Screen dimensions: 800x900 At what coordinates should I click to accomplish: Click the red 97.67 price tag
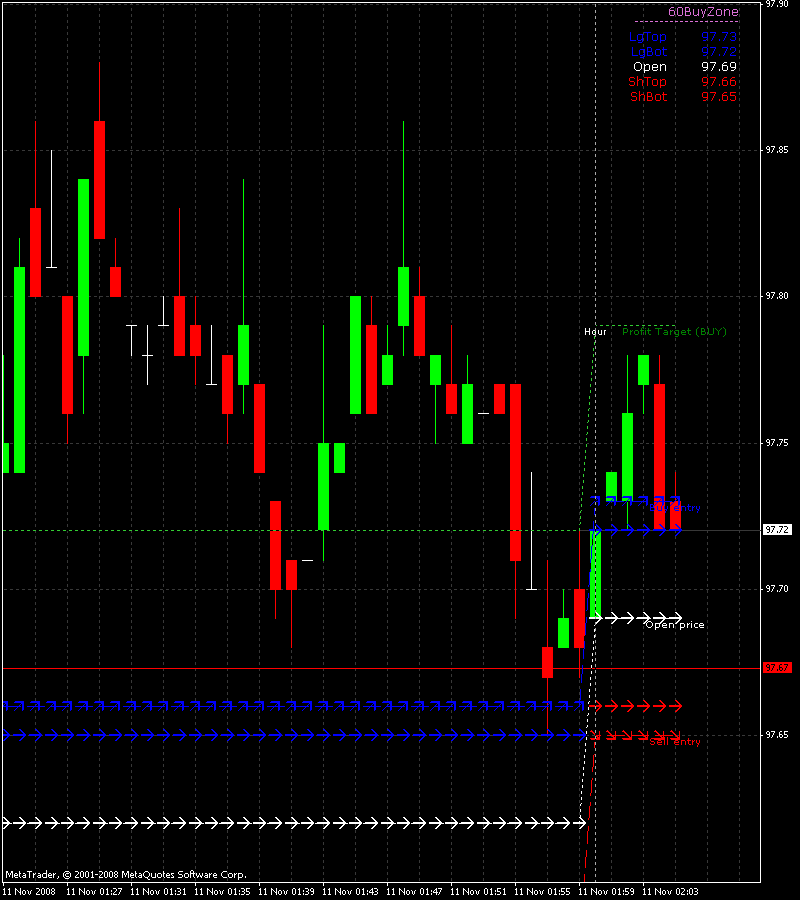click(x=777, y=668)
